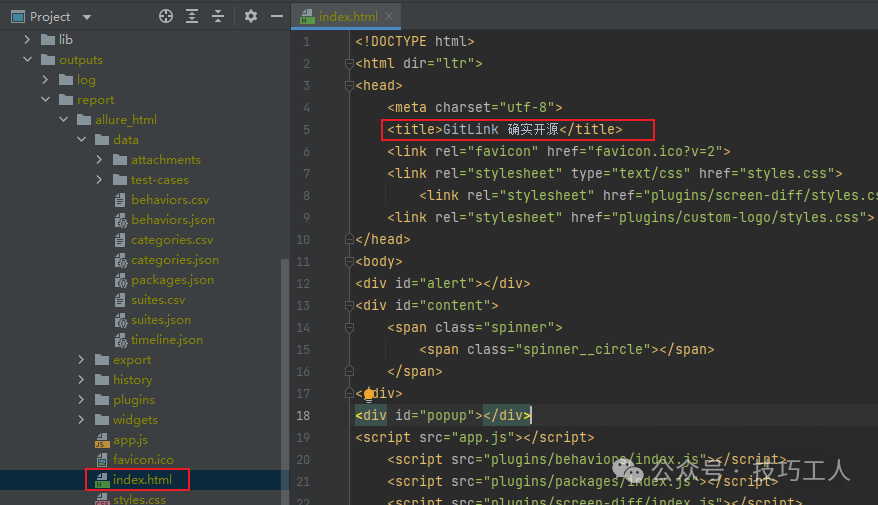The height and width of the screenshot is (505, 878).
Task: Toggle the fold marker beside the head tag
Action: (349, 86)
